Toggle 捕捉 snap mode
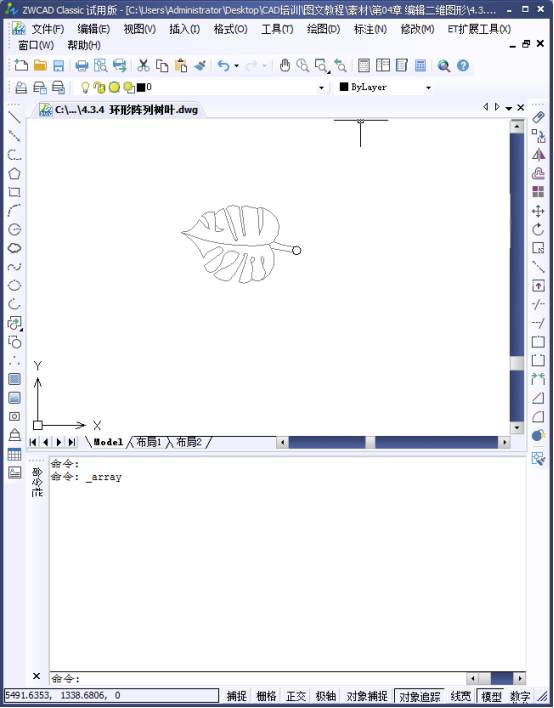The image size is (554, 708). [x=236, y=696]
